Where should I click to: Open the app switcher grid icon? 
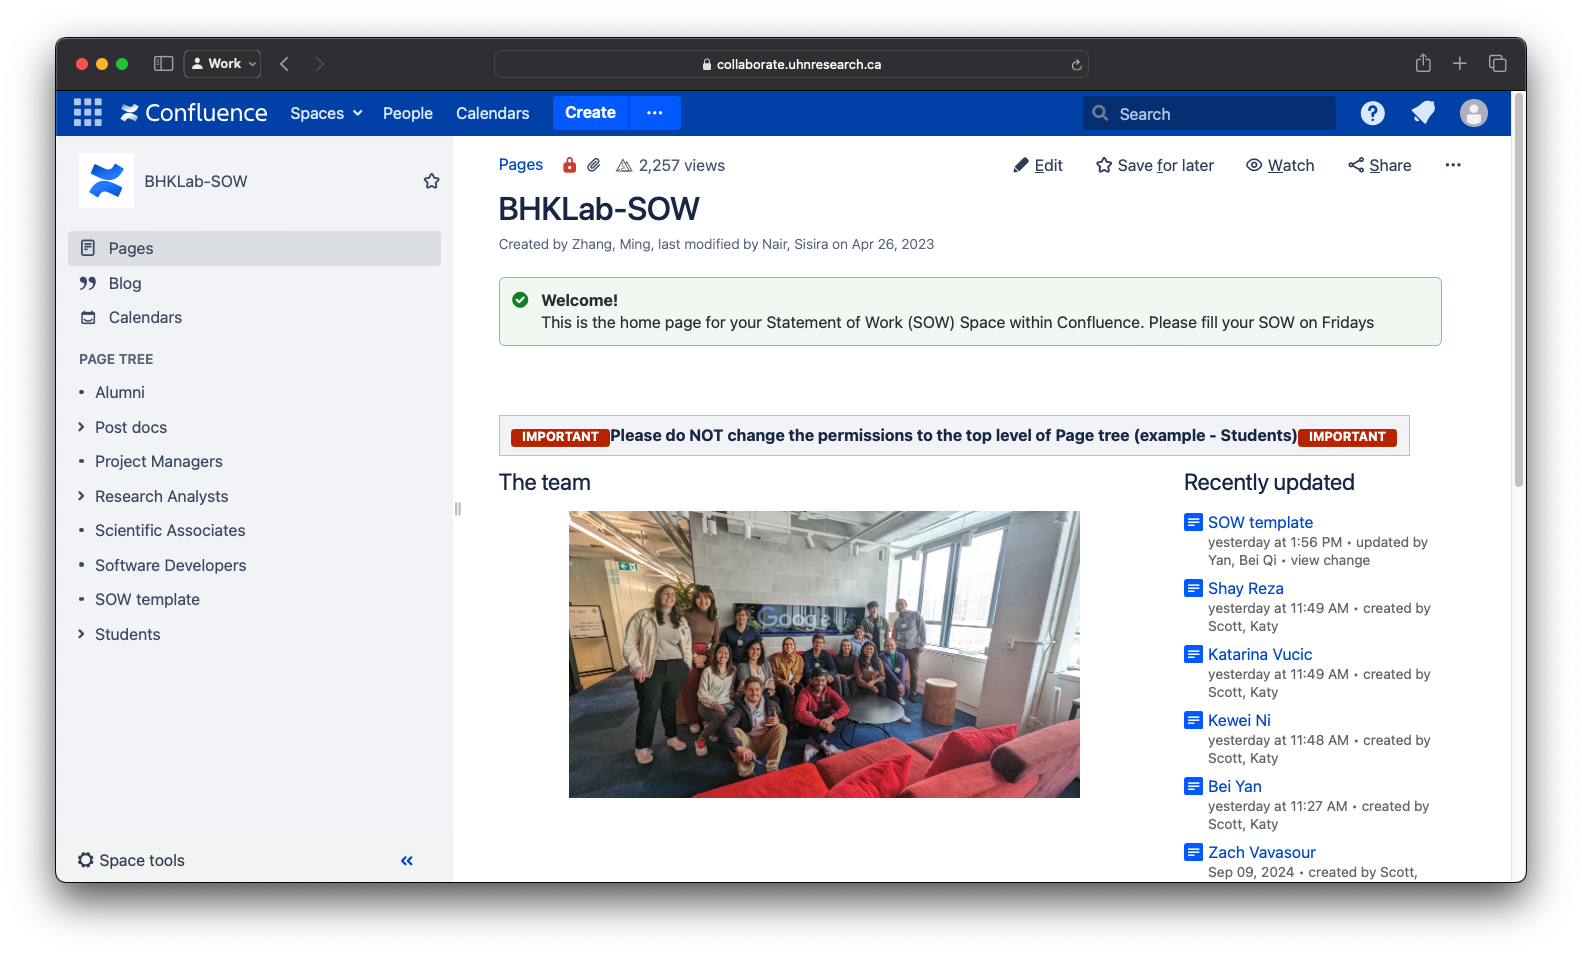[88, 113]
